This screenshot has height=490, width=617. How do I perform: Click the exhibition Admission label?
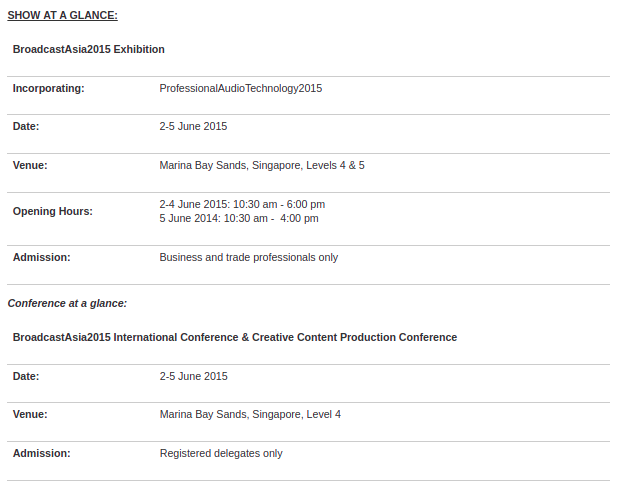point(41,257)
